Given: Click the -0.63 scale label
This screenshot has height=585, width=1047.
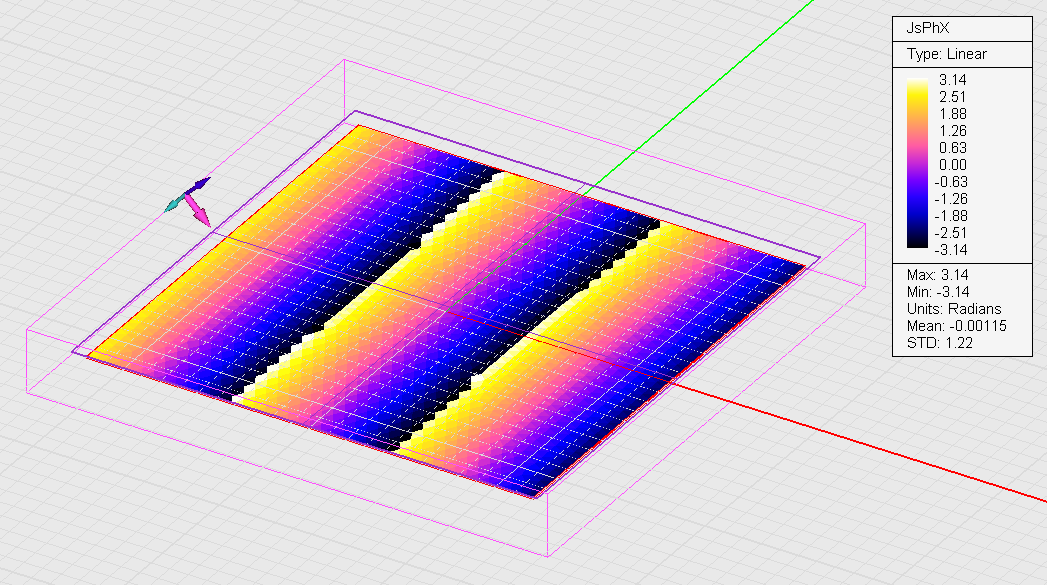Looking at the screenshot, I should tap(950, 182).
